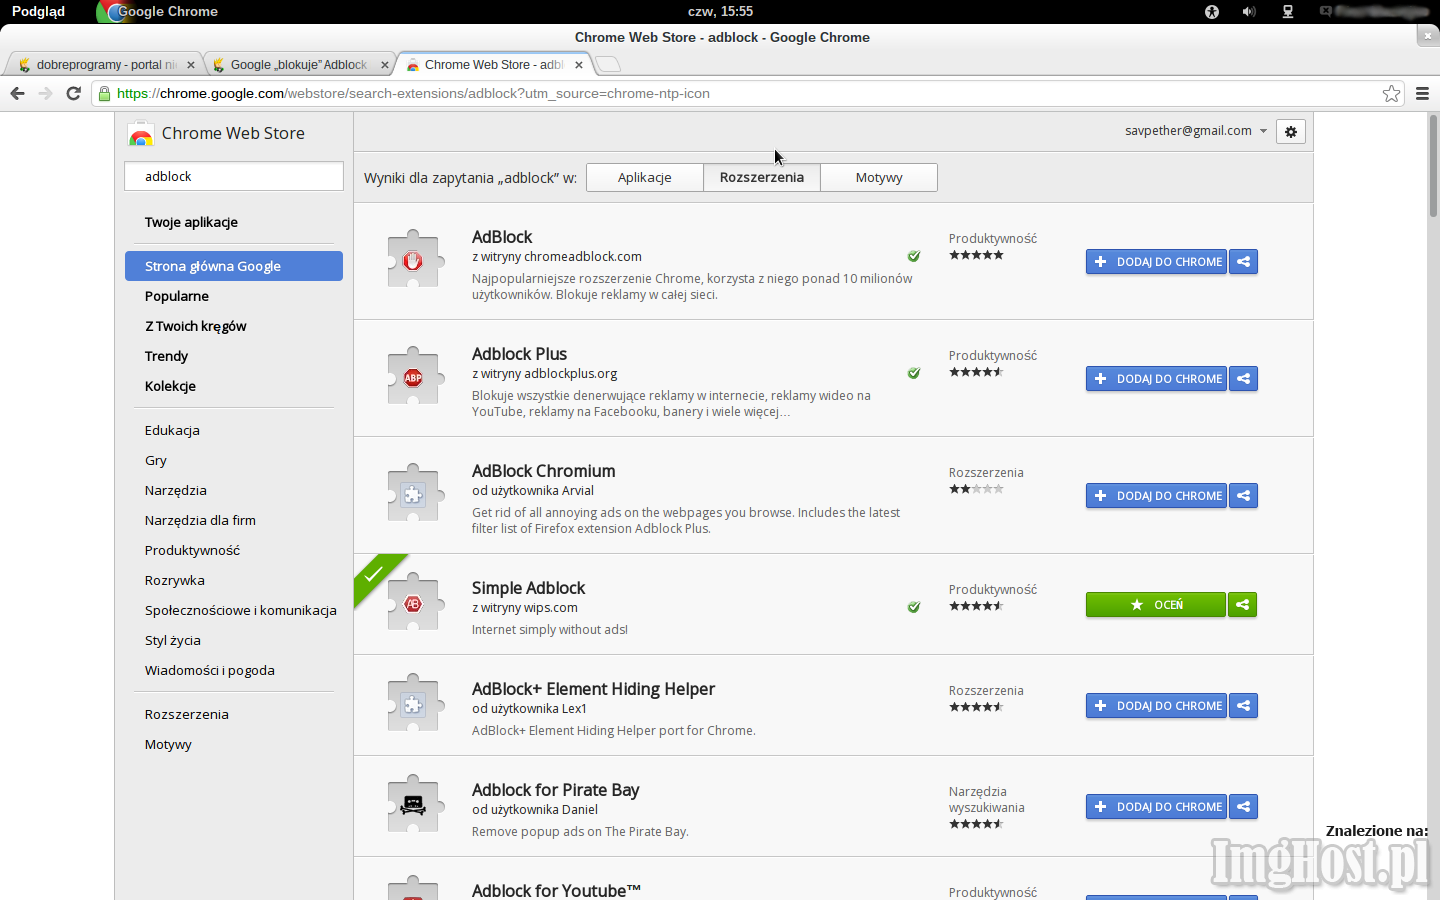The width and height of the screenshot is (1440, 900).
Task: Open the Podgląd activities menu
Action: 38,12
